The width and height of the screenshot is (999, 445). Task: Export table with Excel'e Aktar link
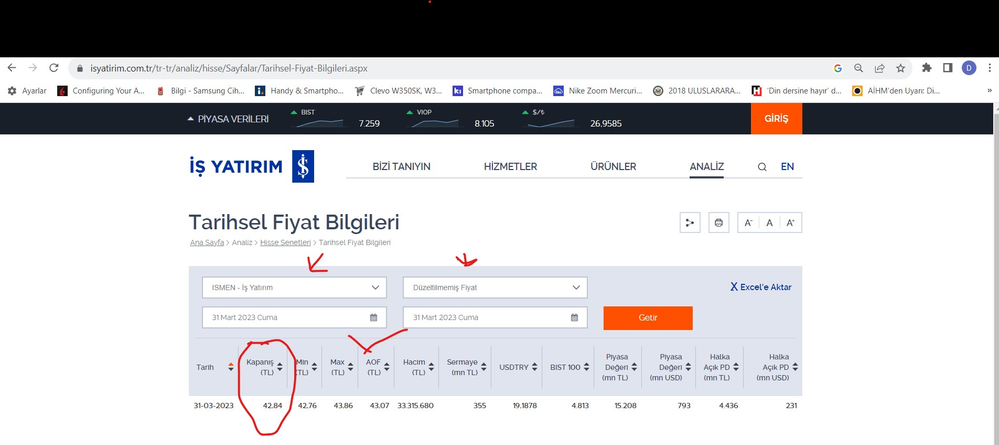click(761, 287)
